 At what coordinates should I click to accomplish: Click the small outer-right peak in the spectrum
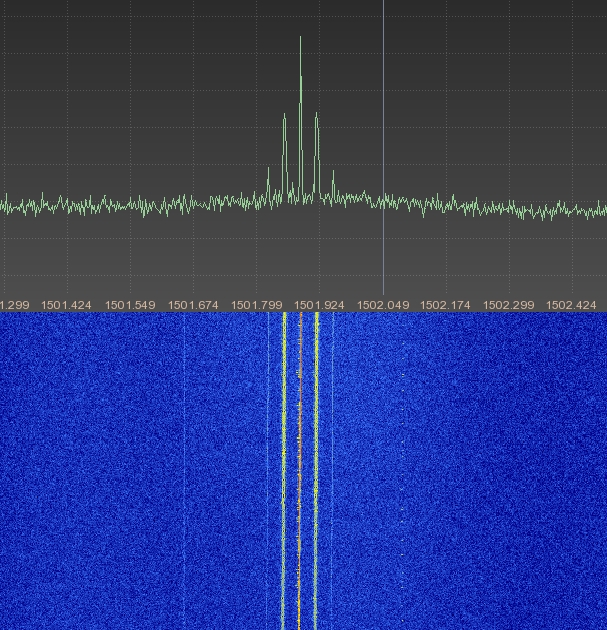pos(332,174)
